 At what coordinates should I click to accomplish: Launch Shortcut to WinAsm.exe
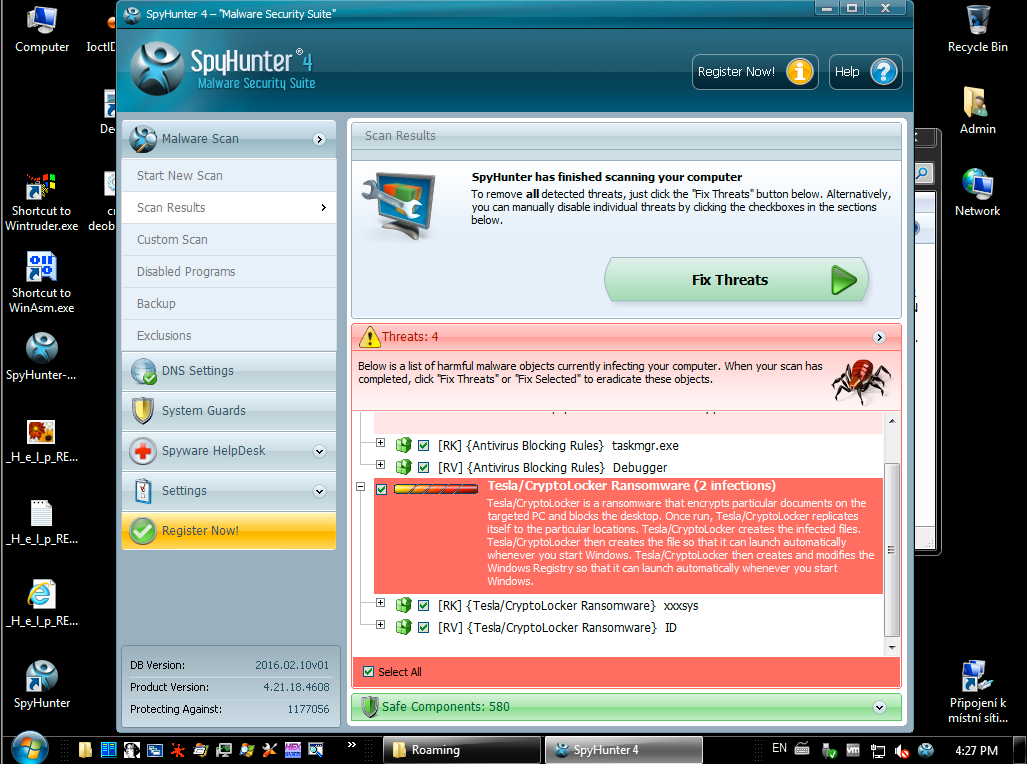(41, 282)
